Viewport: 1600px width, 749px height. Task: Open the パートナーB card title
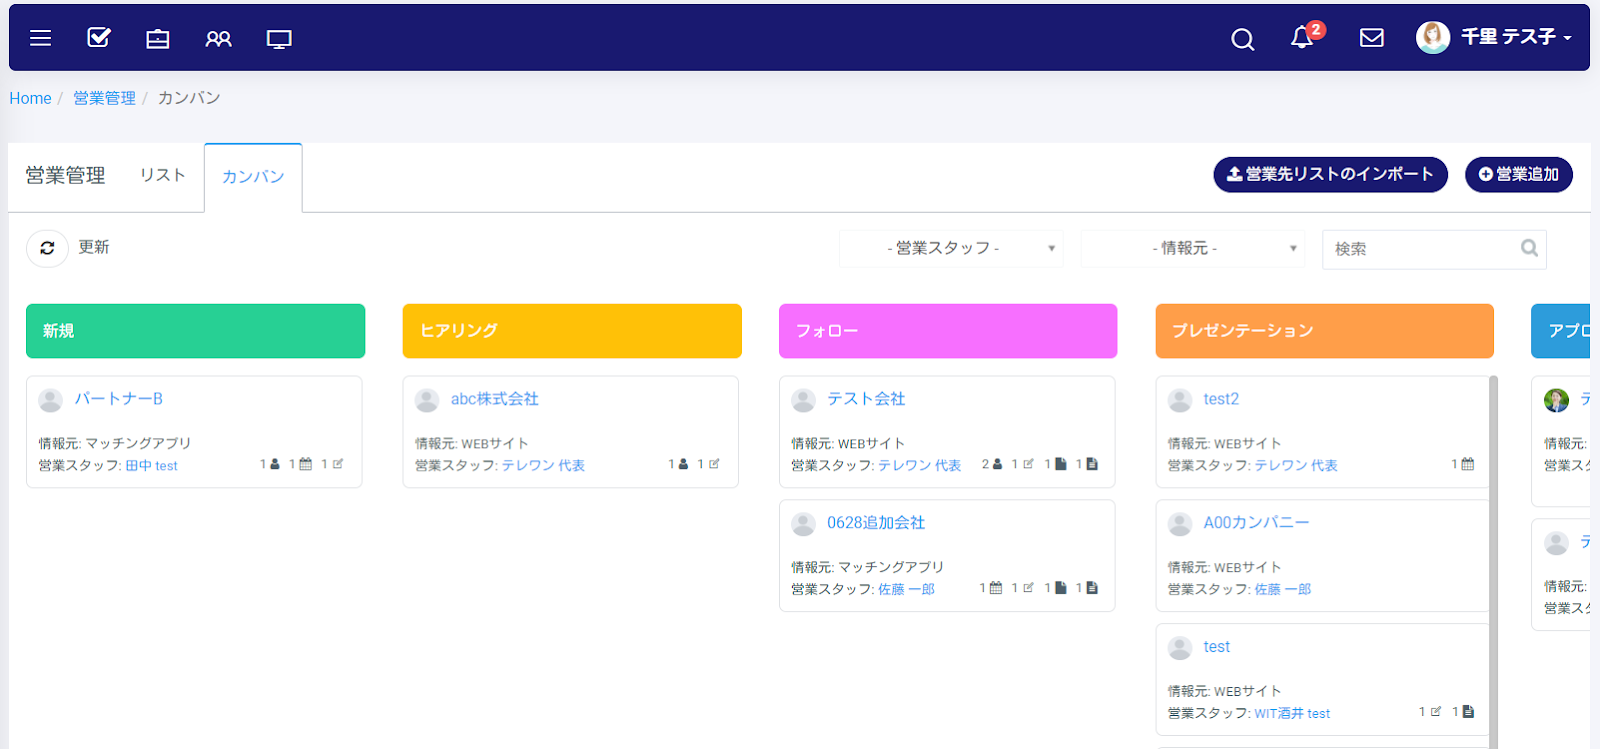pyautogui.click(x=119, y=398)
